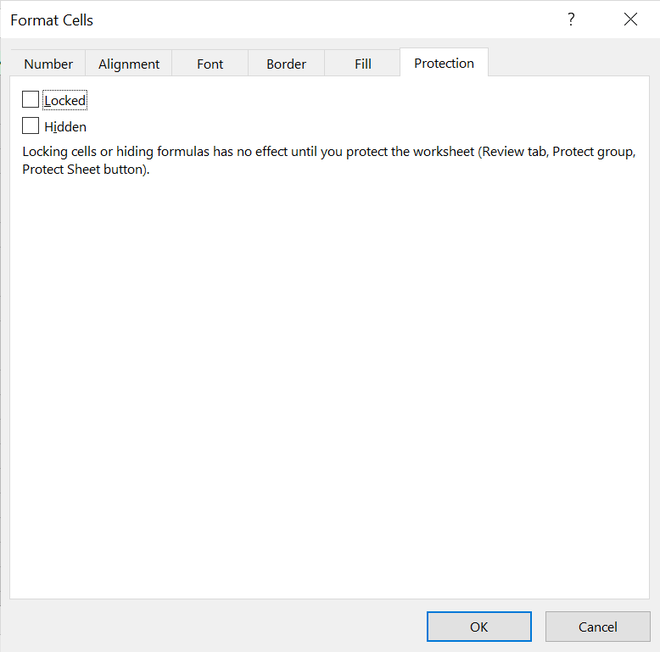Click the blank area of Protection panel
Image resolution: width=660 pixels, height=652 pixels.
[330, 380]
